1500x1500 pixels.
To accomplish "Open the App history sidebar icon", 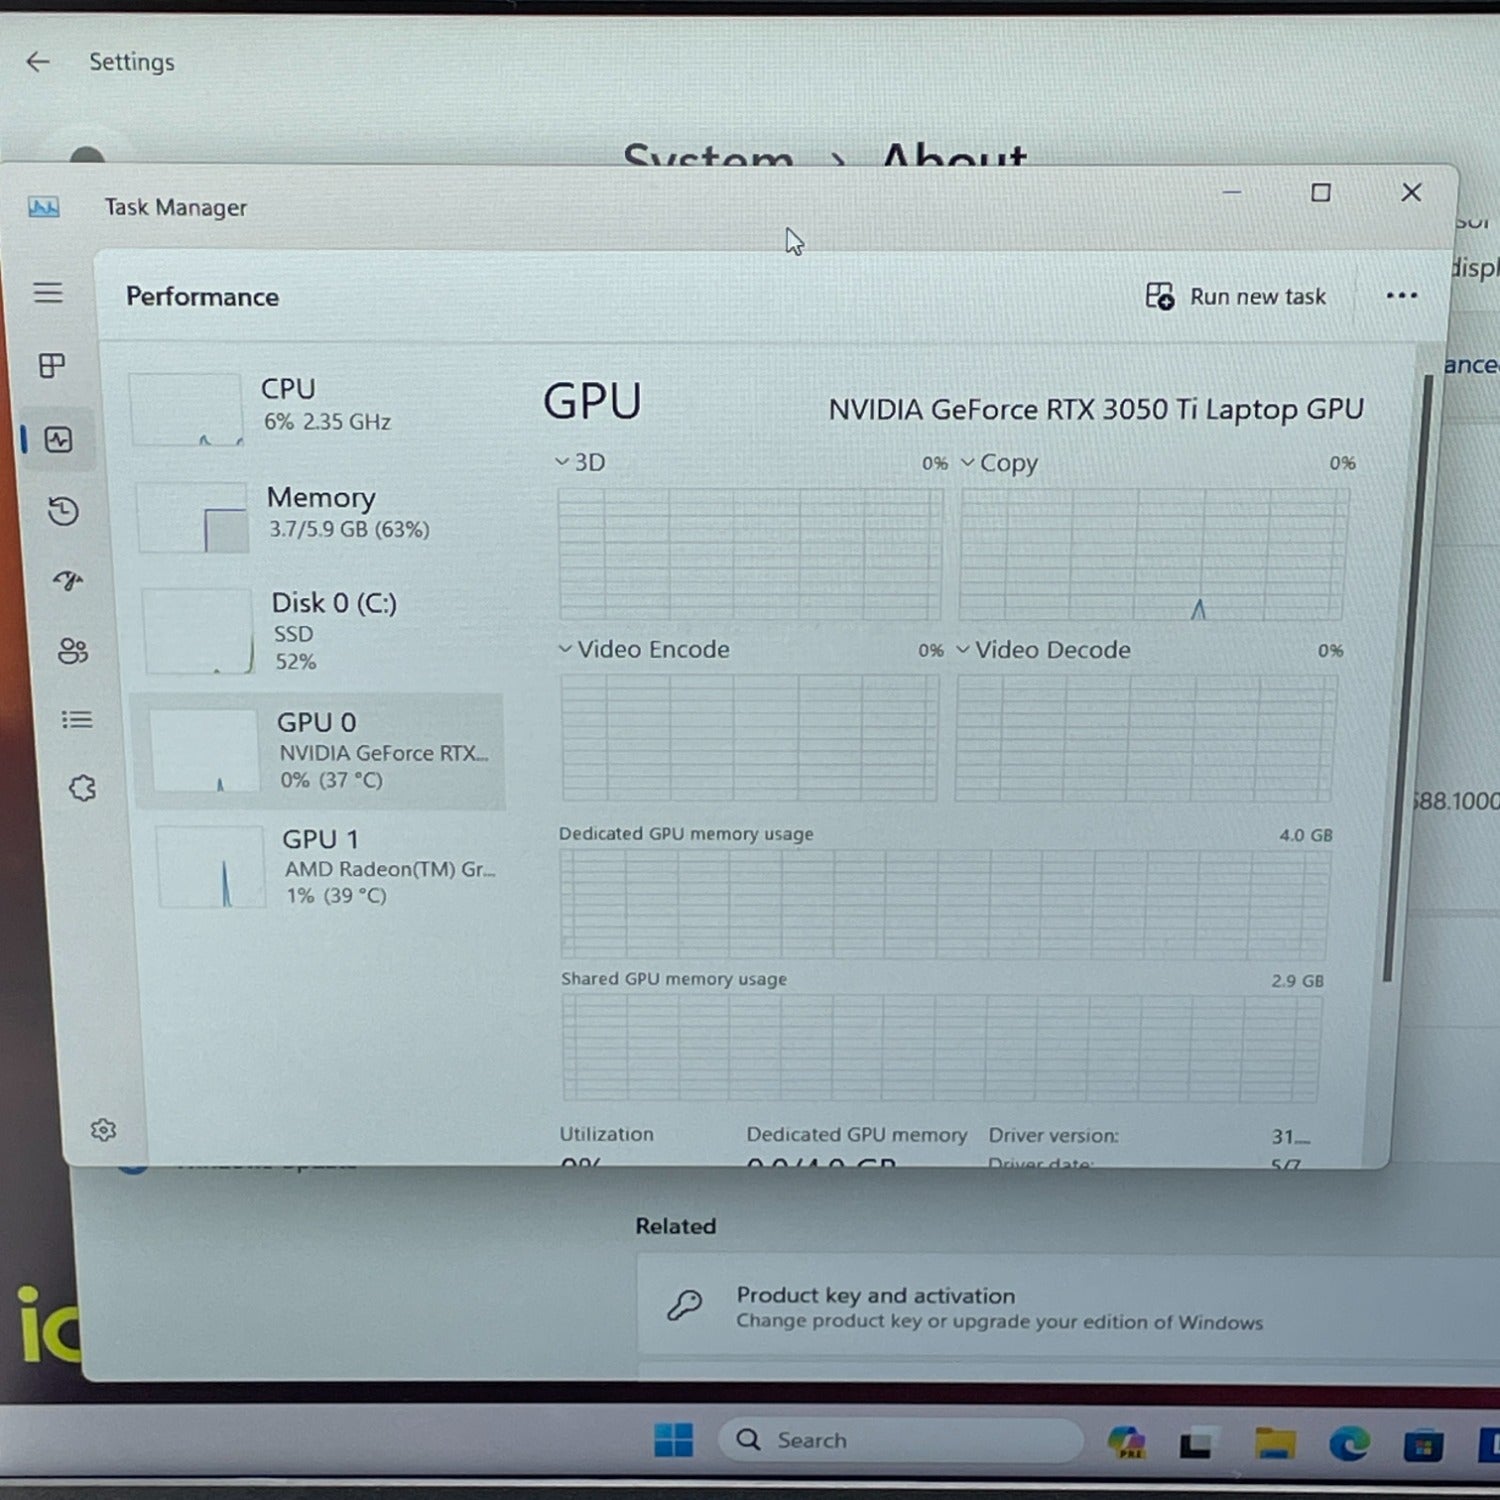I will point(63,511).
